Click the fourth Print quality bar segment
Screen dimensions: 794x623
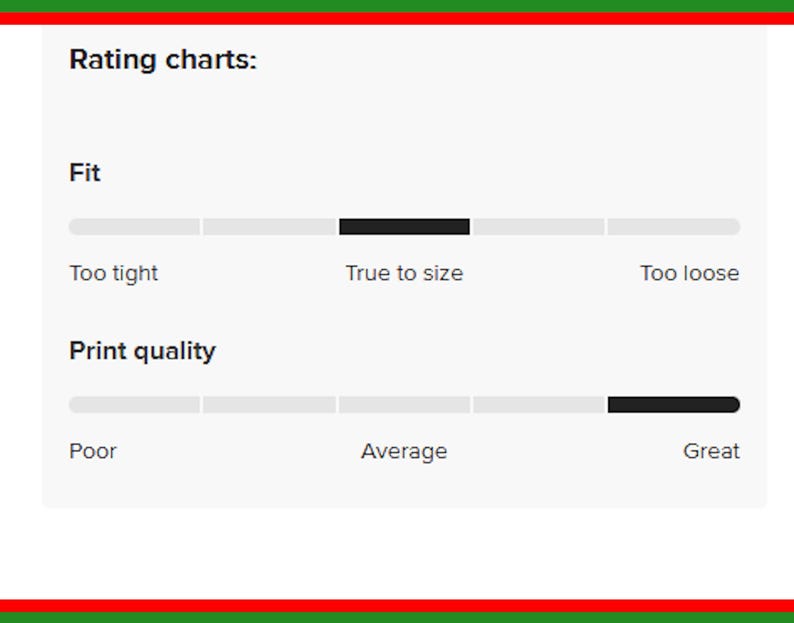coord(539,405)
